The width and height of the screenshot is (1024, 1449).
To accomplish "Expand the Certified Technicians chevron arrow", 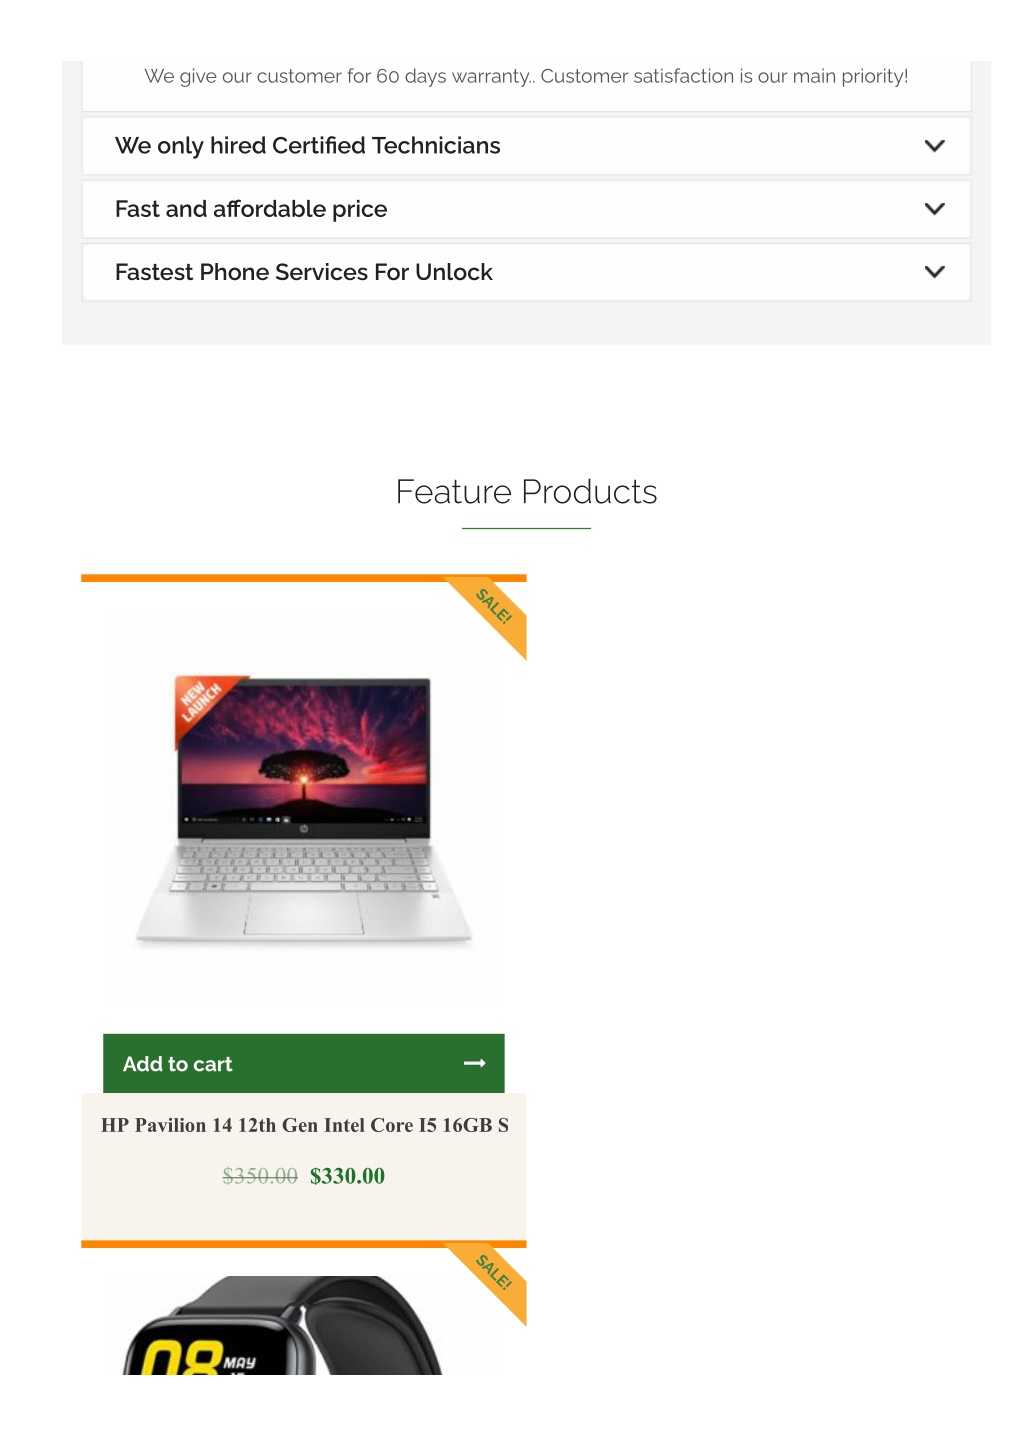I will pos(934,146).
